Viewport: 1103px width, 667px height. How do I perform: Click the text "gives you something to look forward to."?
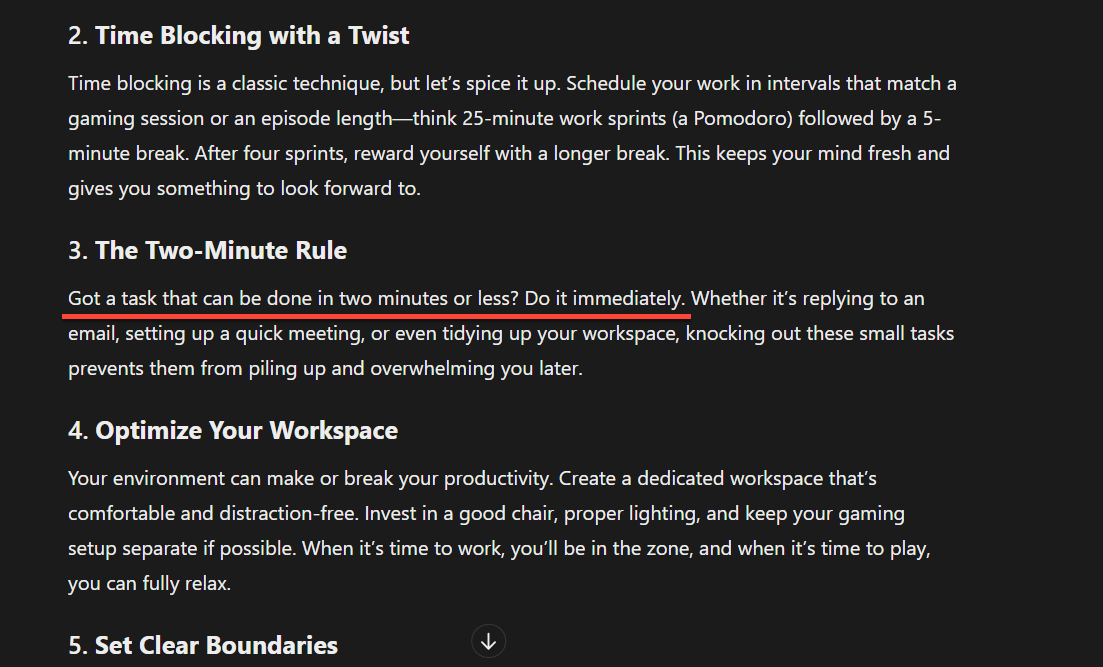pos(244,189)
